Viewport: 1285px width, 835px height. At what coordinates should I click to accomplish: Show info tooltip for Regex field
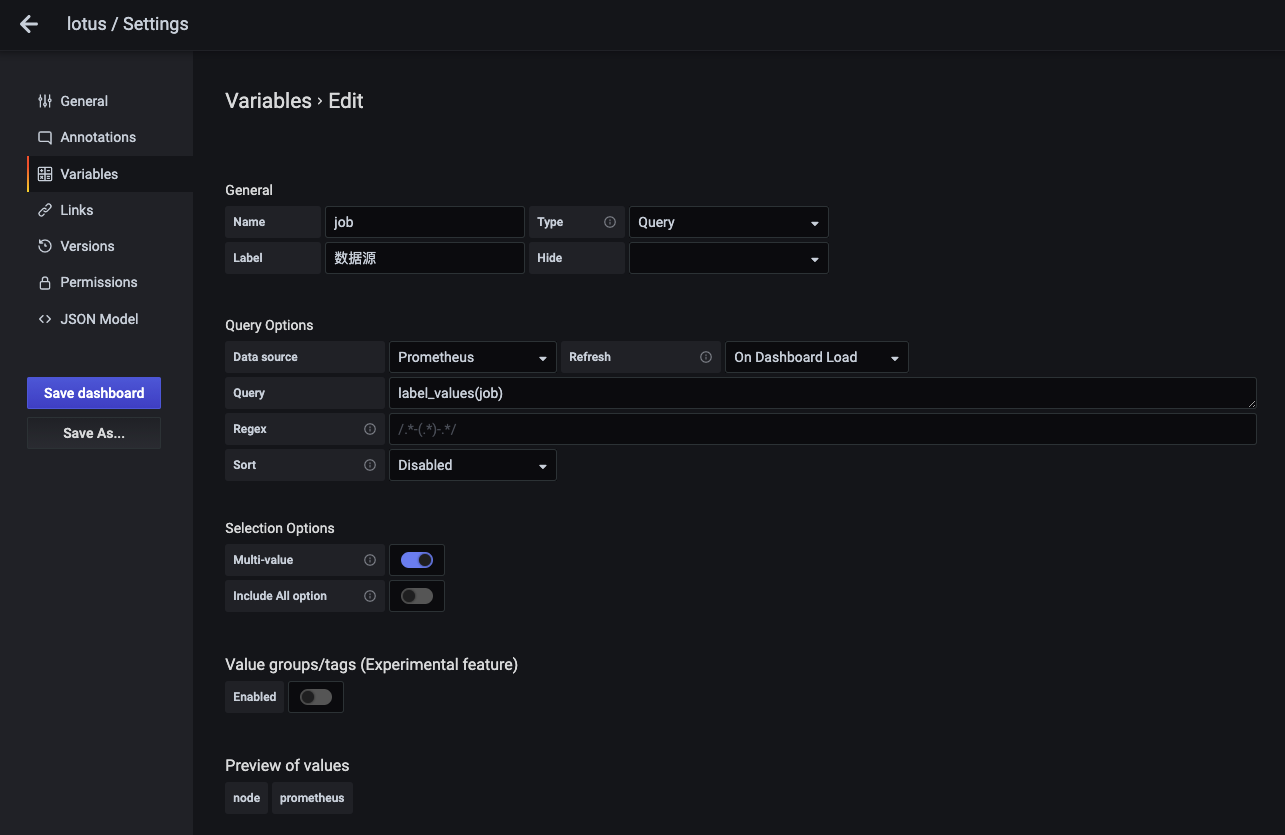pos(370,429)
